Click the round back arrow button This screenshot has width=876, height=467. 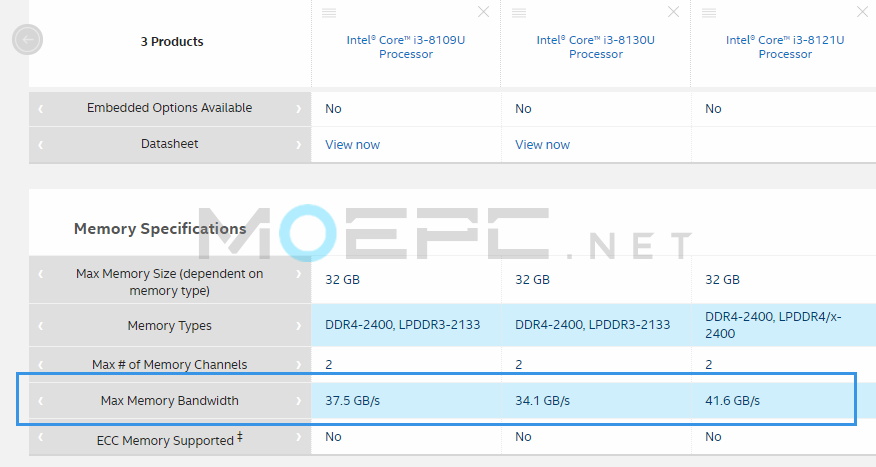pos(27,40)
